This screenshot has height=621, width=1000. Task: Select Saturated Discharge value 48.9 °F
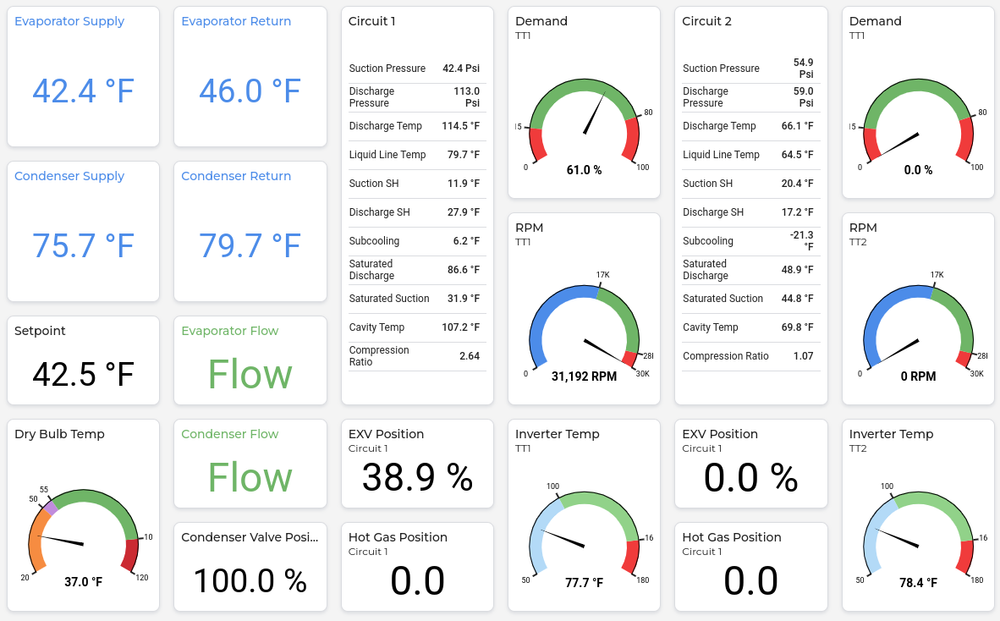[x=798, y=270]
